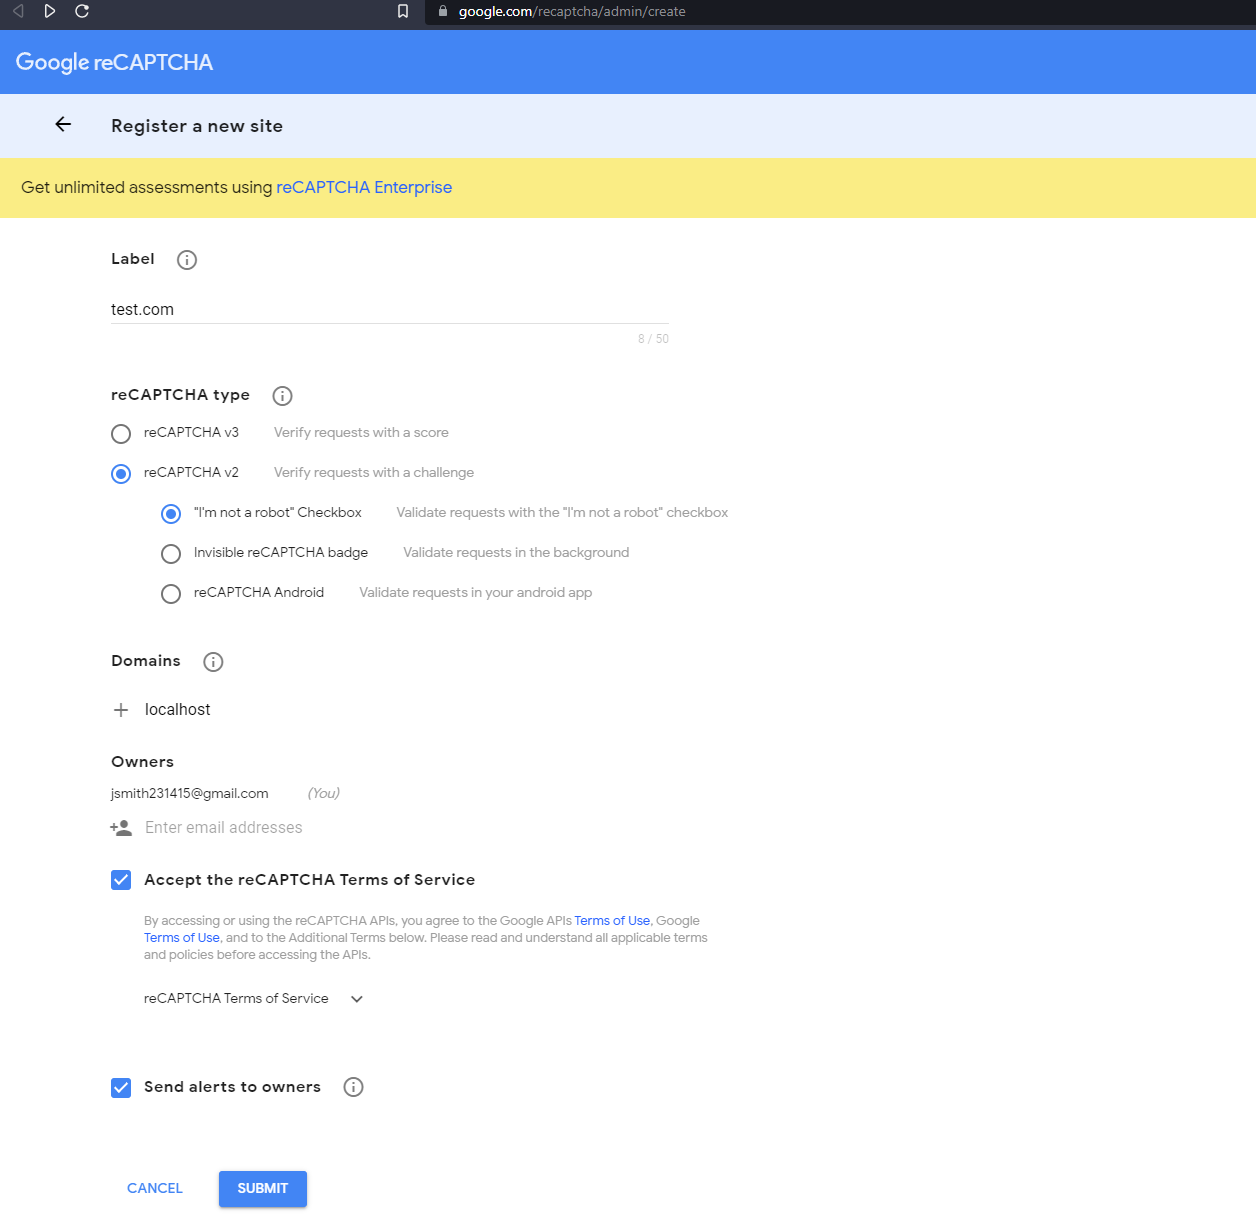This screenshot has height=1220, width=1256.
Task: Click the plus icon to add a domain
Action: click(x=121, y=710)
